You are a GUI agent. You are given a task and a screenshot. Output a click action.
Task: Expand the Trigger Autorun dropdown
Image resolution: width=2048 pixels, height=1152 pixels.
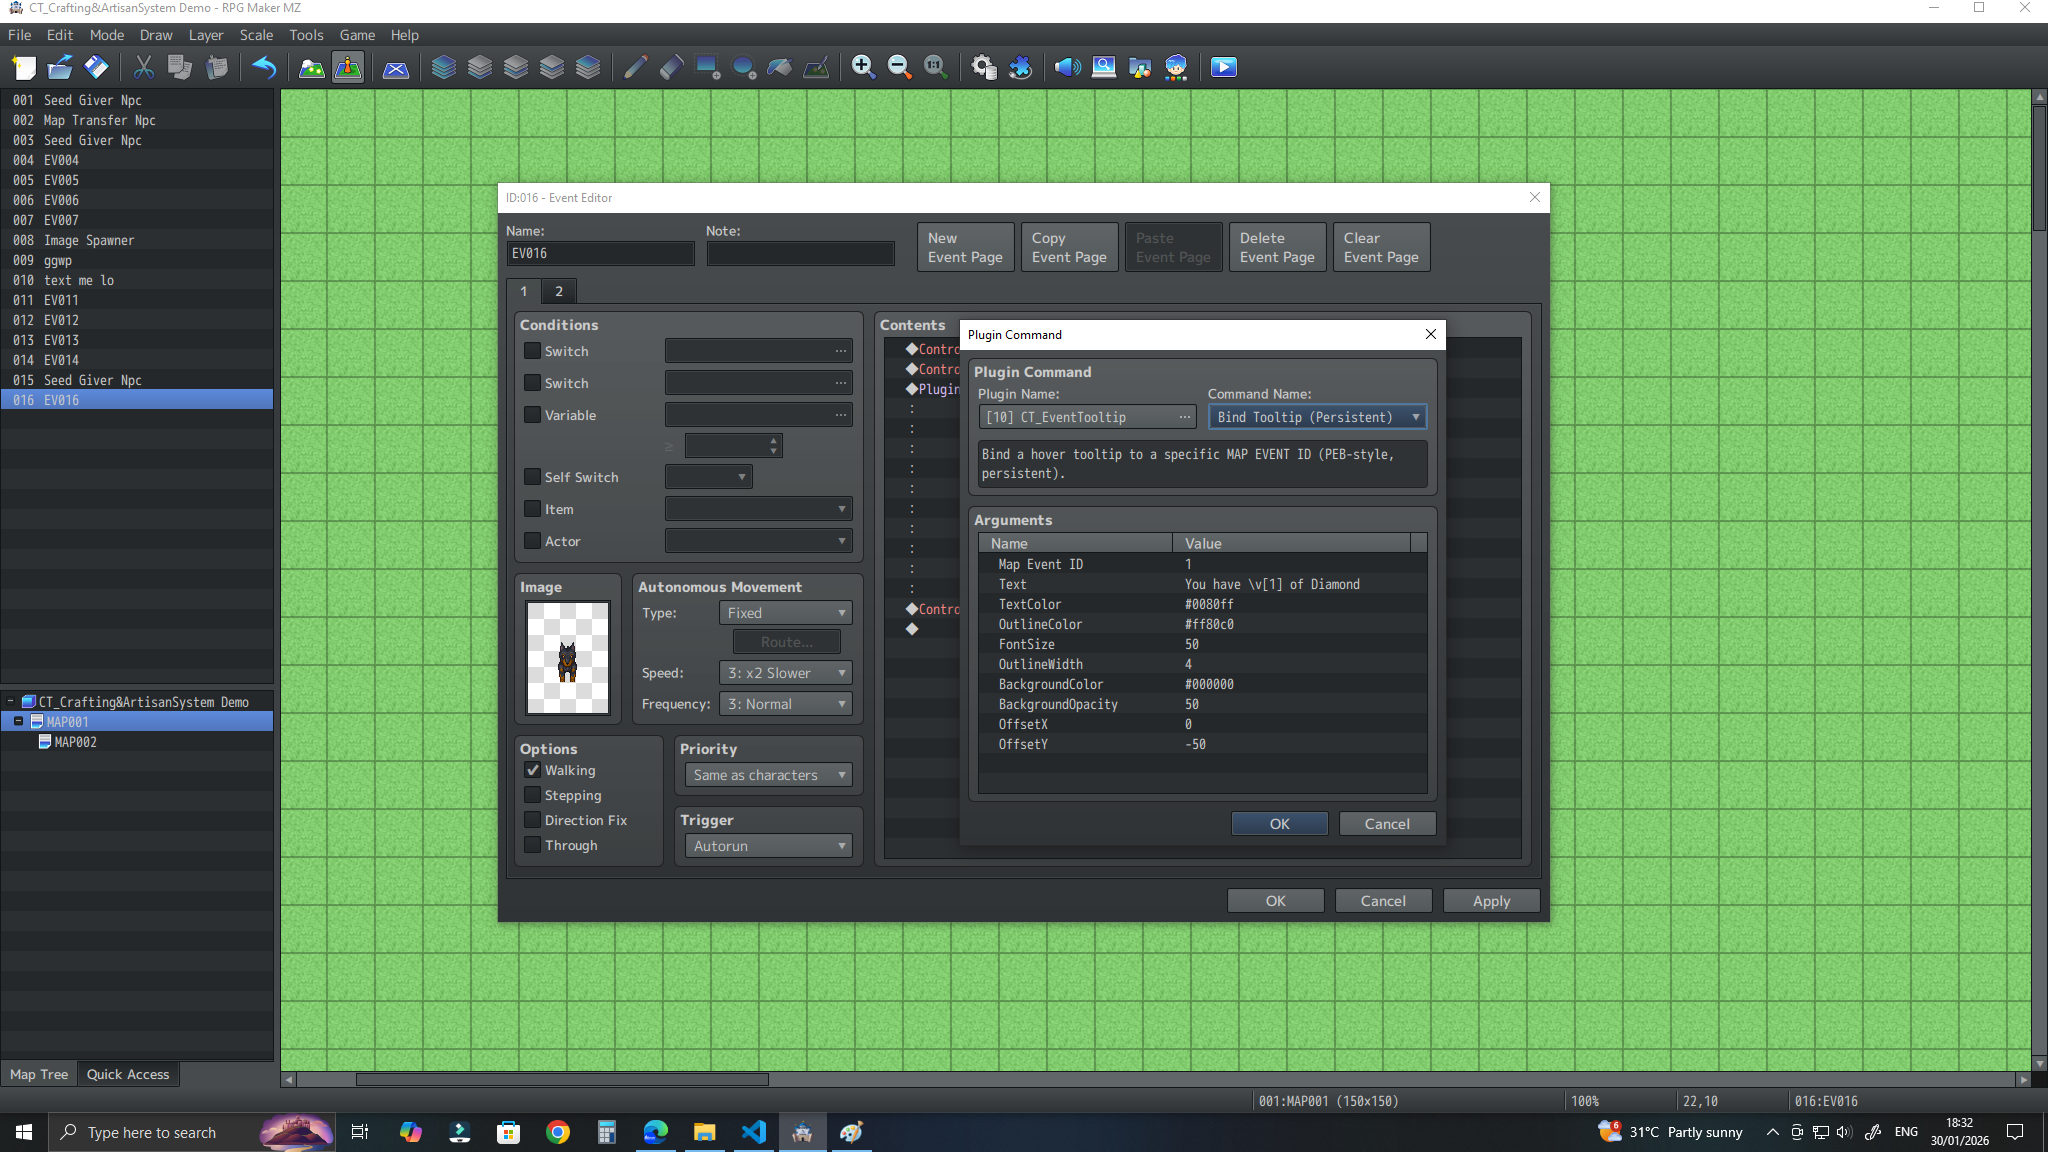tap(768, 846)
